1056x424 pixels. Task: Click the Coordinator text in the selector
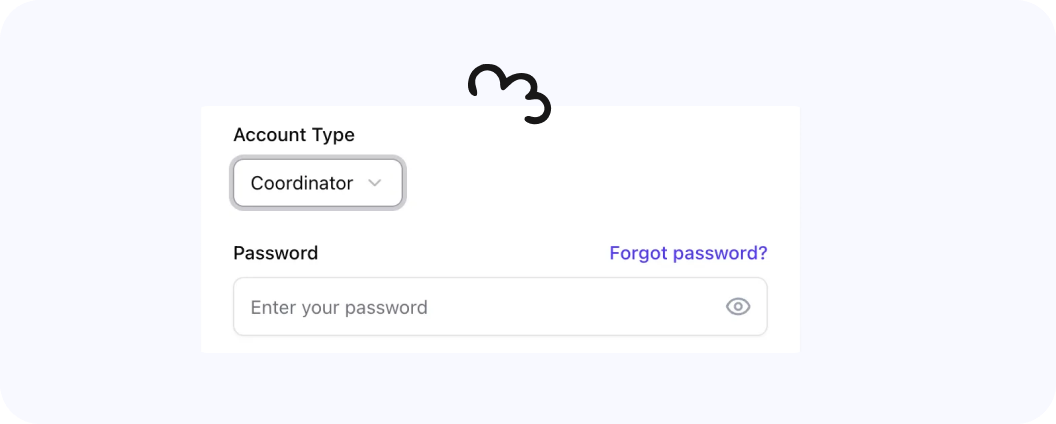(301, 184)
